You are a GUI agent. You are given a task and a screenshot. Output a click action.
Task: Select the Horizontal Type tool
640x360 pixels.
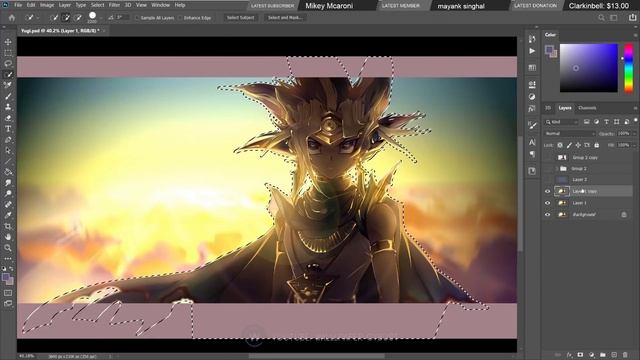(8, 129)
